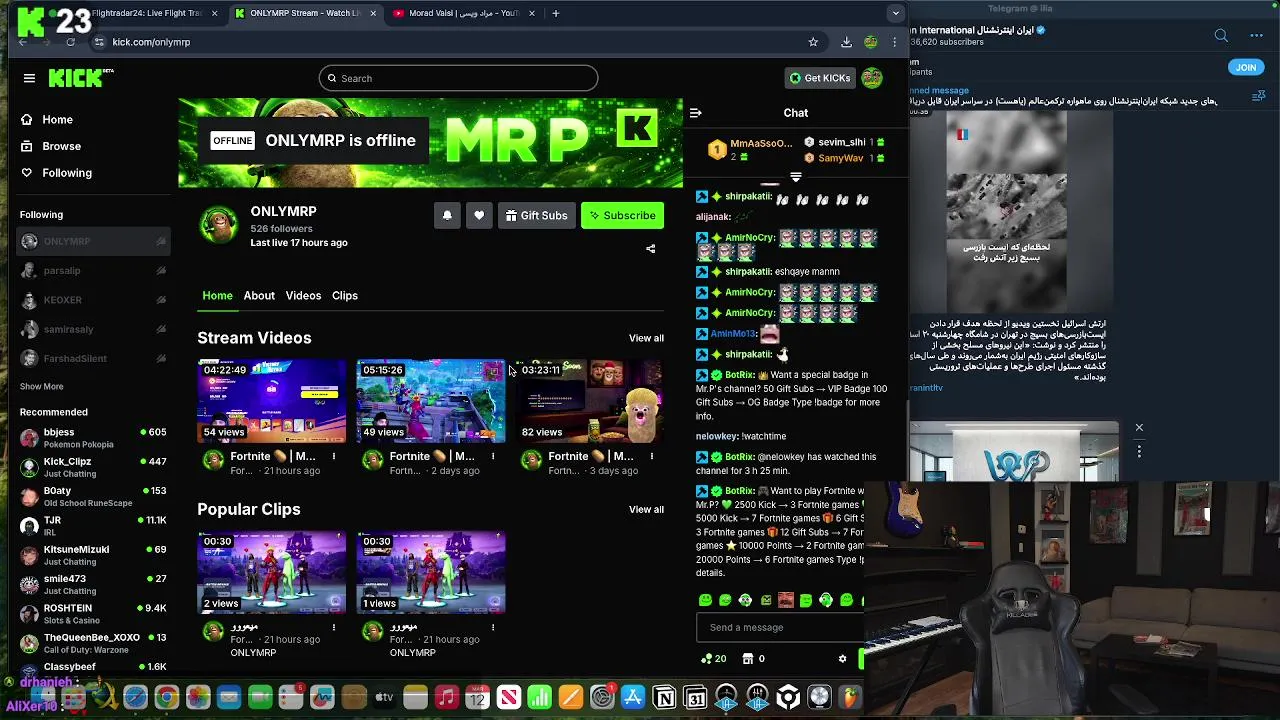The image size is (1280, 720).
Task: Launch Apple TV from the dock
Action: coord(384,698)
